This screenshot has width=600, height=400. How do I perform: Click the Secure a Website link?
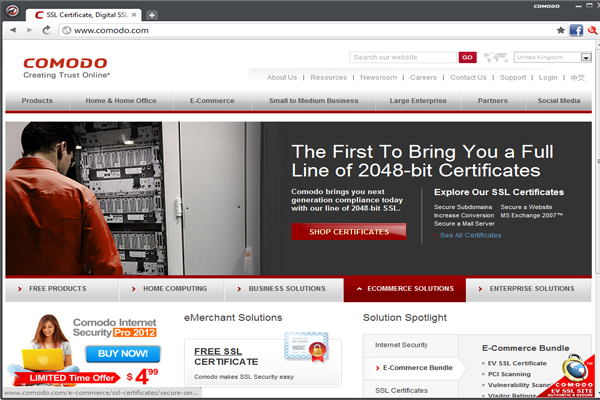[526, 207]
